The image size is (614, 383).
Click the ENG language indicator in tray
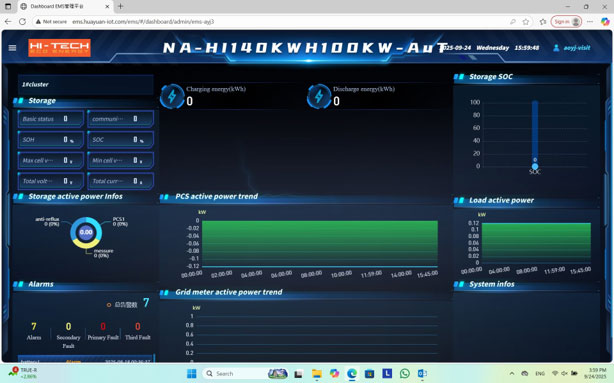coord(540,374)
